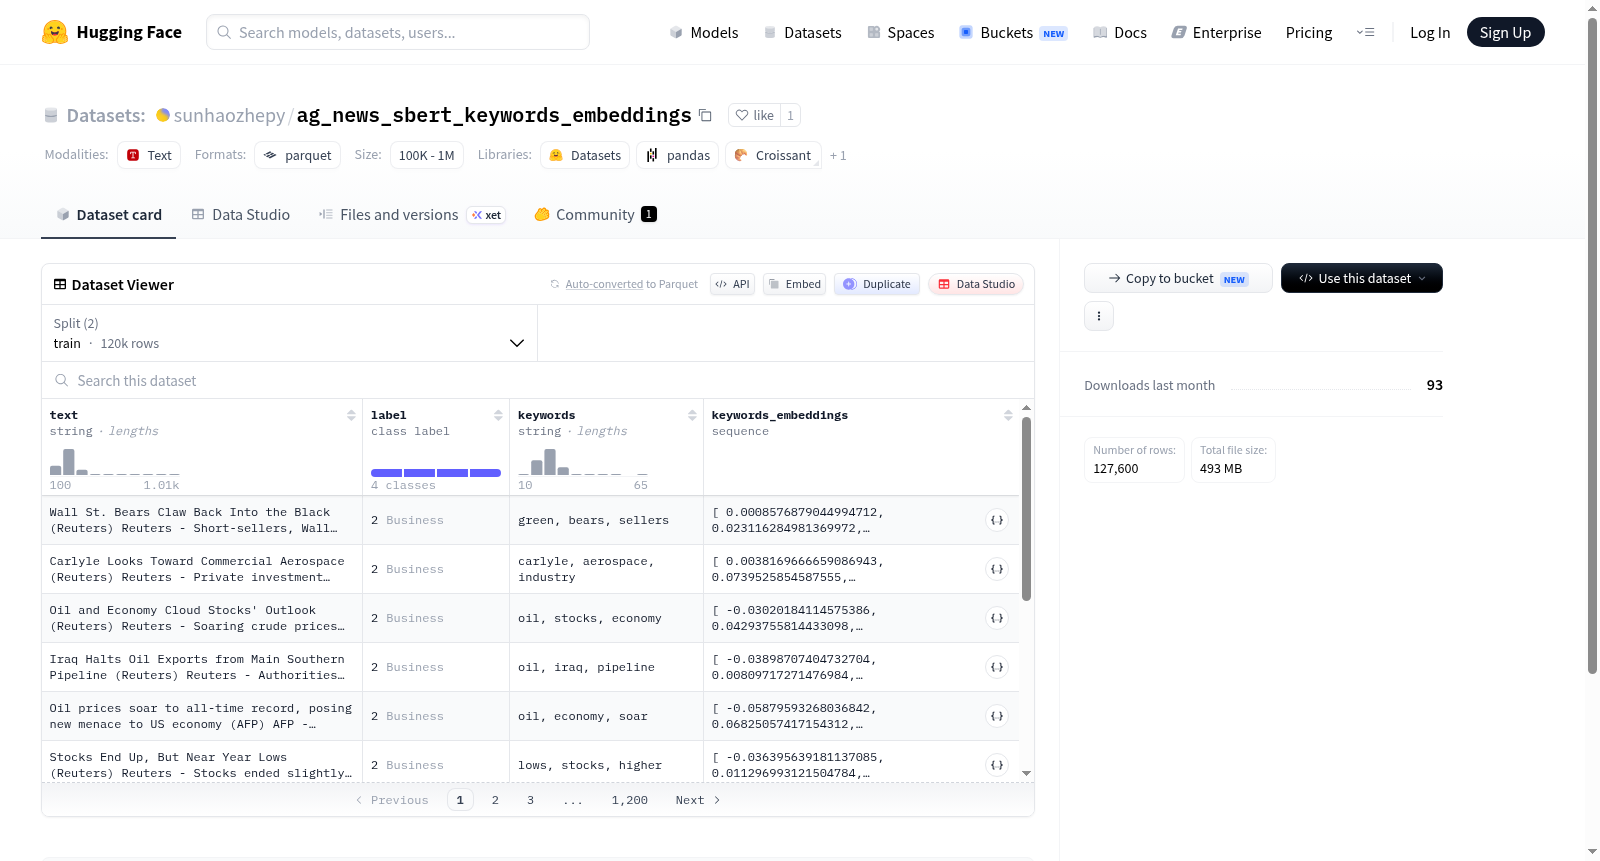Screen dimensions: 1600x861
Task: Expand the embeddings cell for the Oil and Economy row
Action: [997, 618]
